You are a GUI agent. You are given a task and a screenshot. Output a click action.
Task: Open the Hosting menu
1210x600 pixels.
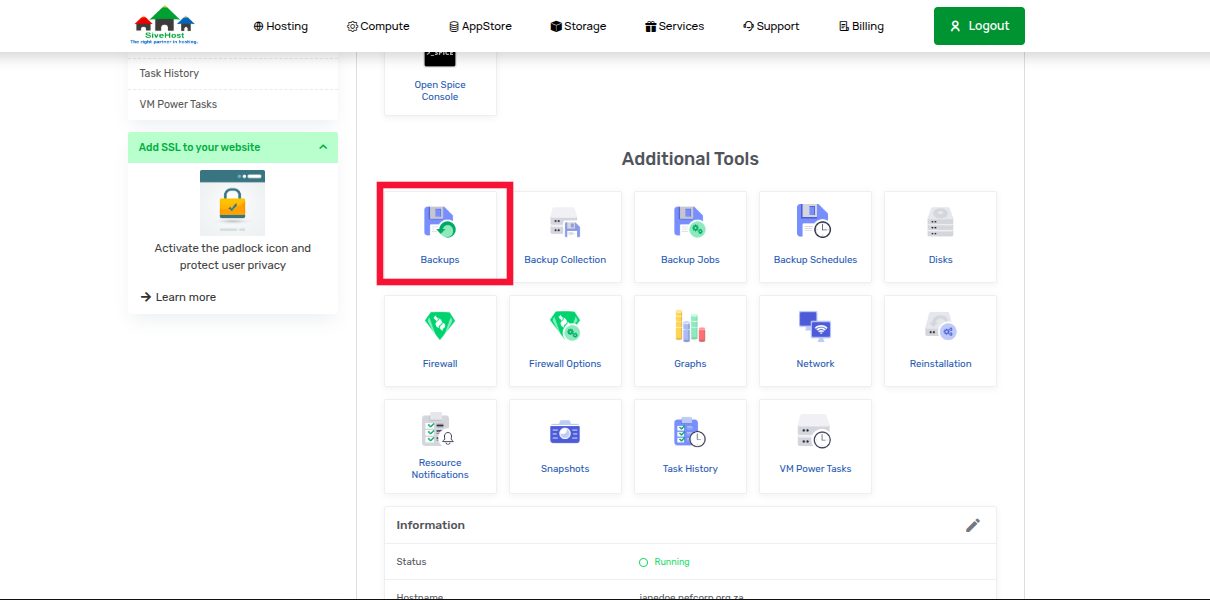(280, 26)
